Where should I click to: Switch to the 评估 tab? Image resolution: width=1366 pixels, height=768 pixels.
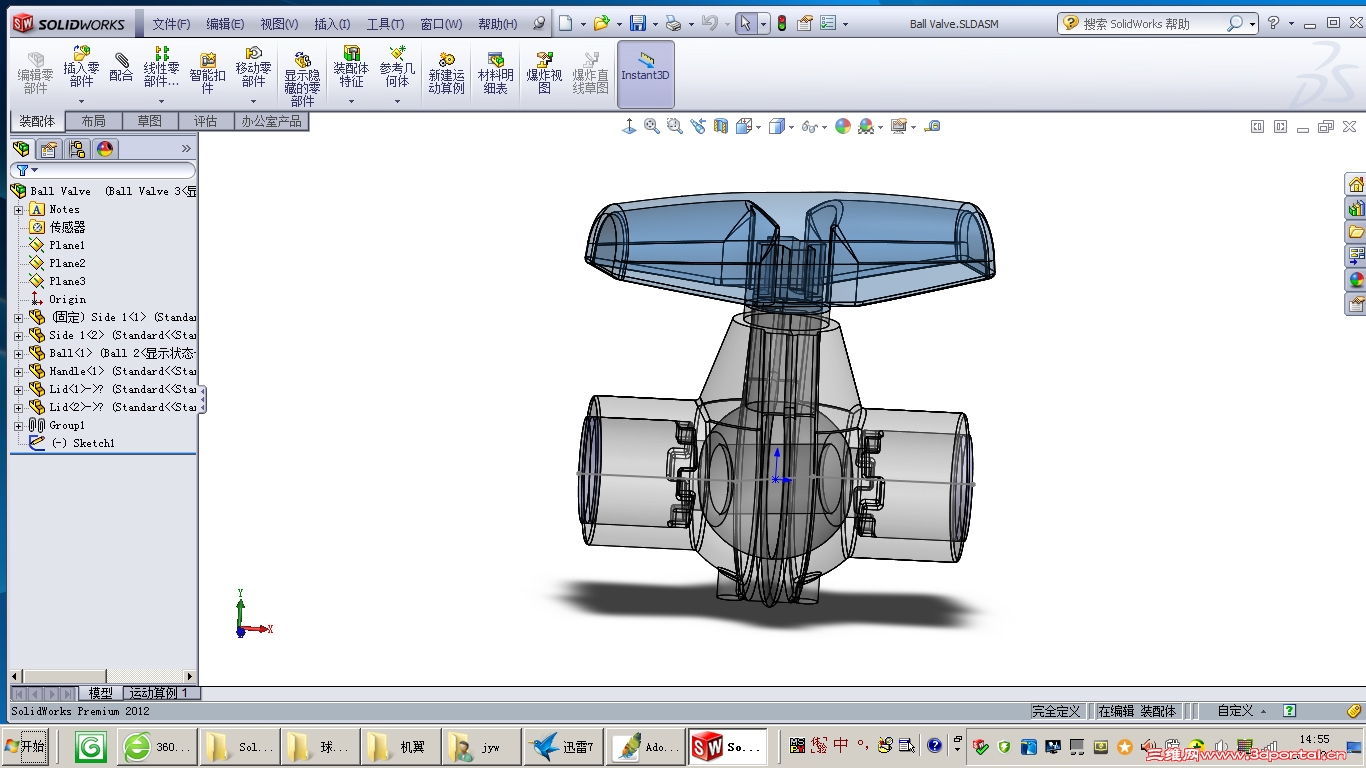click(205, 121)
